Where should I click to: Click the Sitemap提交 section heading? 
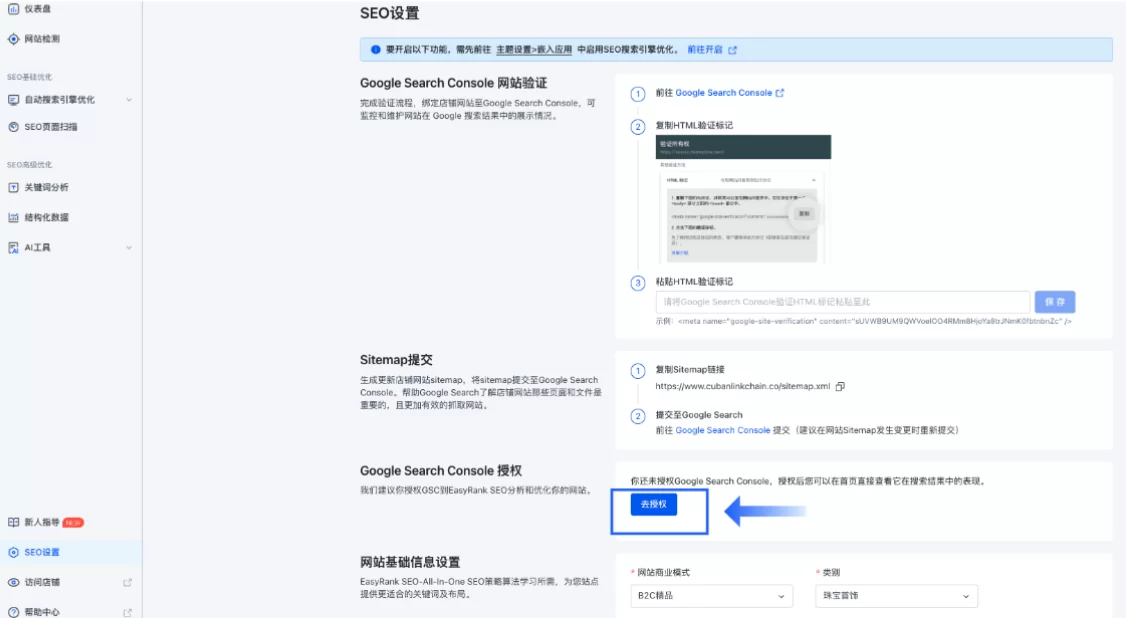pos(396,360)
